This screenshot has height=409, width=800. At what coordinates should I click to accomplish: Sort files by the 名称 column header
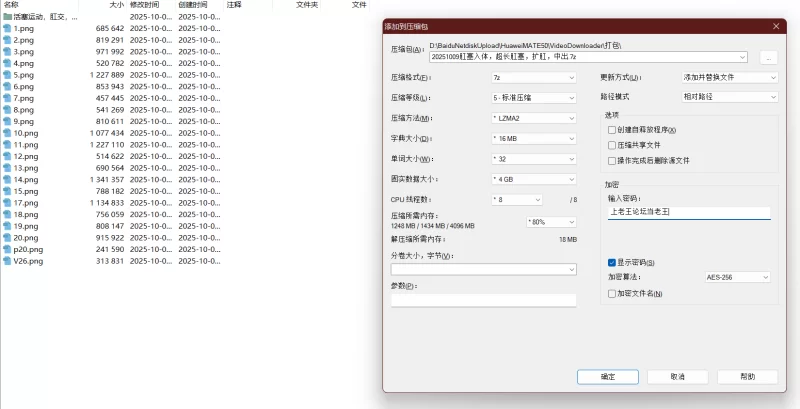(x=11, y=5)
